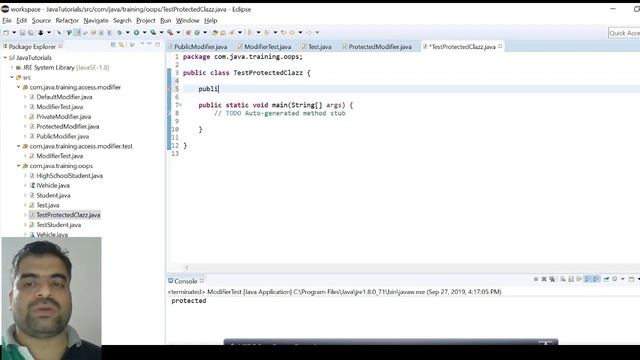Click the Debug bug toolbar icon

pyautogui.click(x=120, y=33)
